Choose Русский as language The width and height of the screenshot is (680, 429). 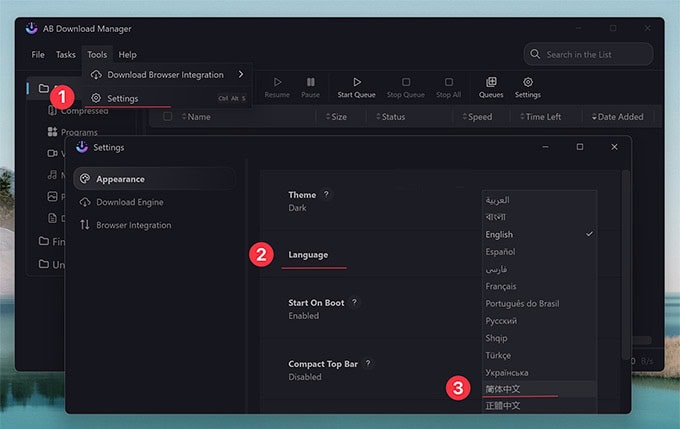pyautogui.click(x=539, y=321)
